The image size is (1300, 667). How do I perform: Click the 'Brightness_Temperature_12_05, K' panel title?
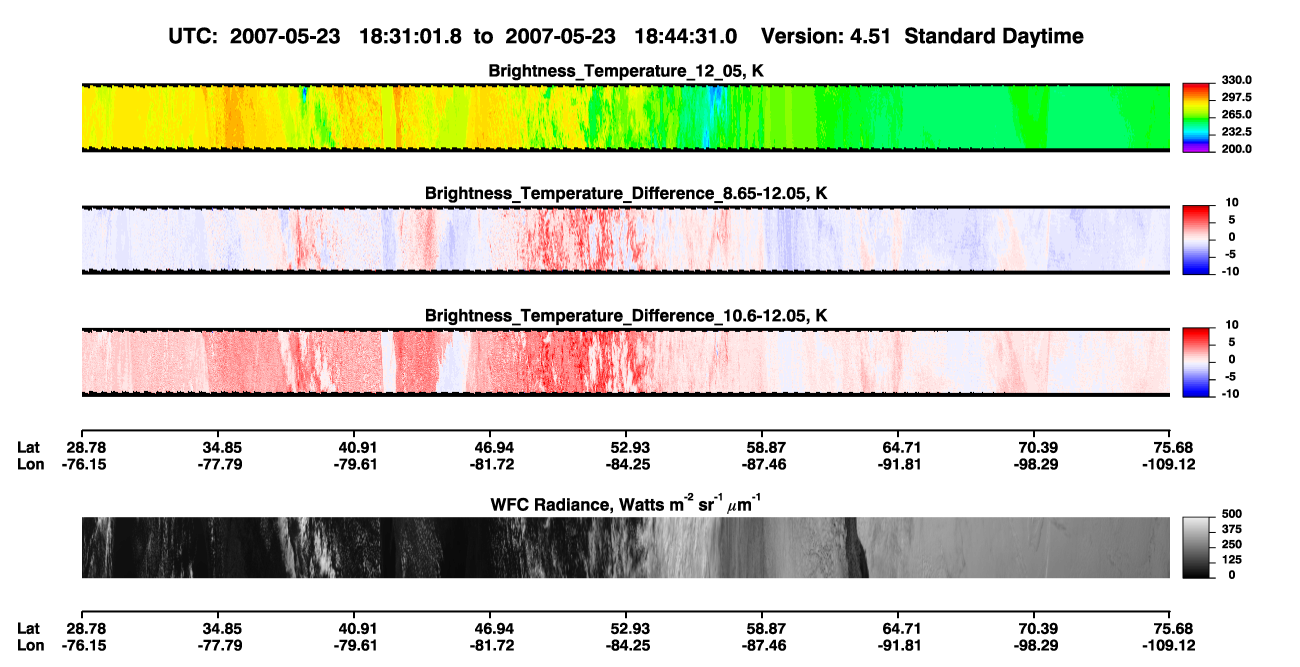pyautogui.click(x=626, y=70)
